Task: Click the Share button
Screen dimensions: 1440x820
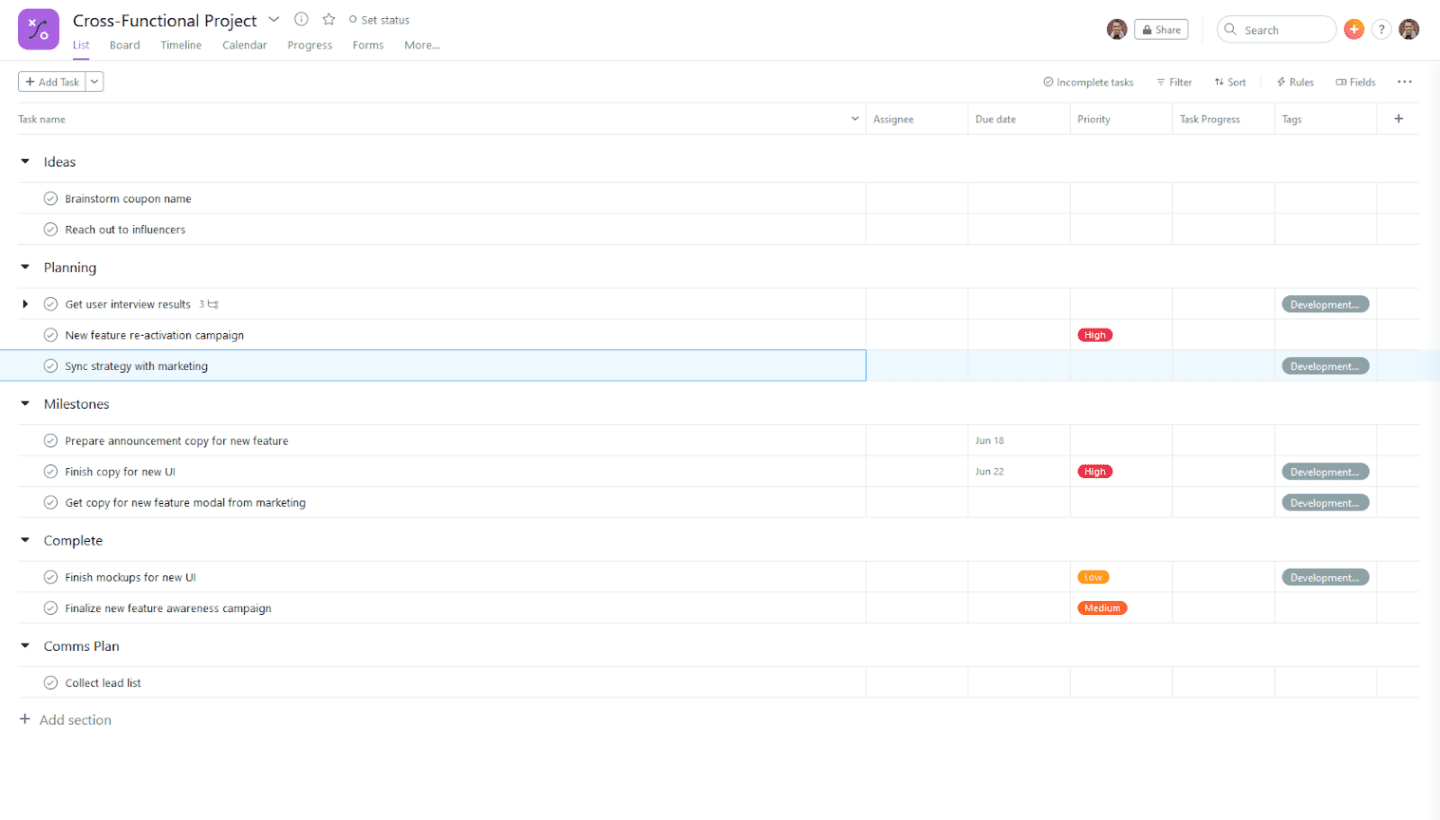Action: (x=1161, y=30)
